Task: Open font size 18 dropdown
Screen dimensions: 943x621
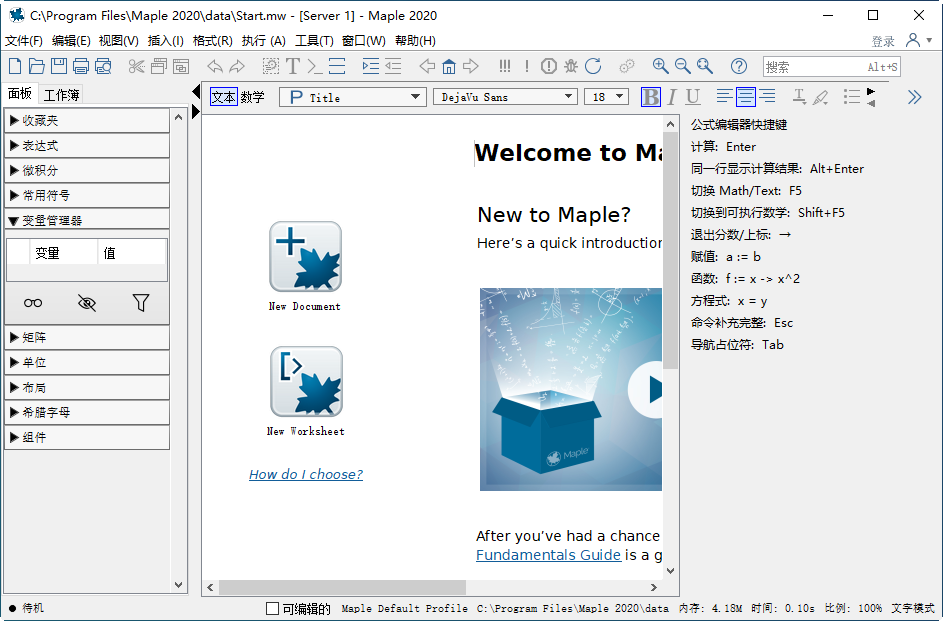Action: point(606,97)
